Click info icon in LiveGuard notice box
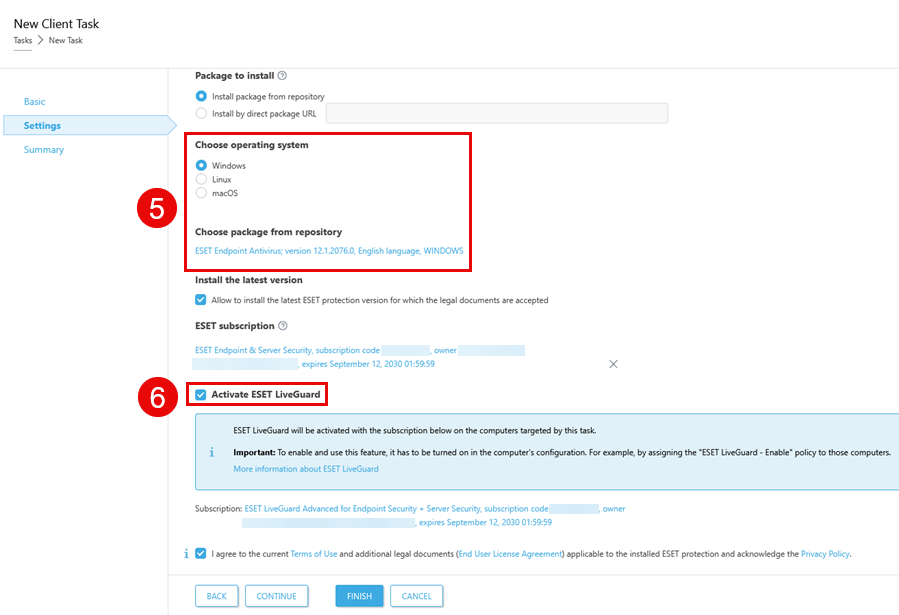Screen dimensions: 899x615 pos(212,452)
